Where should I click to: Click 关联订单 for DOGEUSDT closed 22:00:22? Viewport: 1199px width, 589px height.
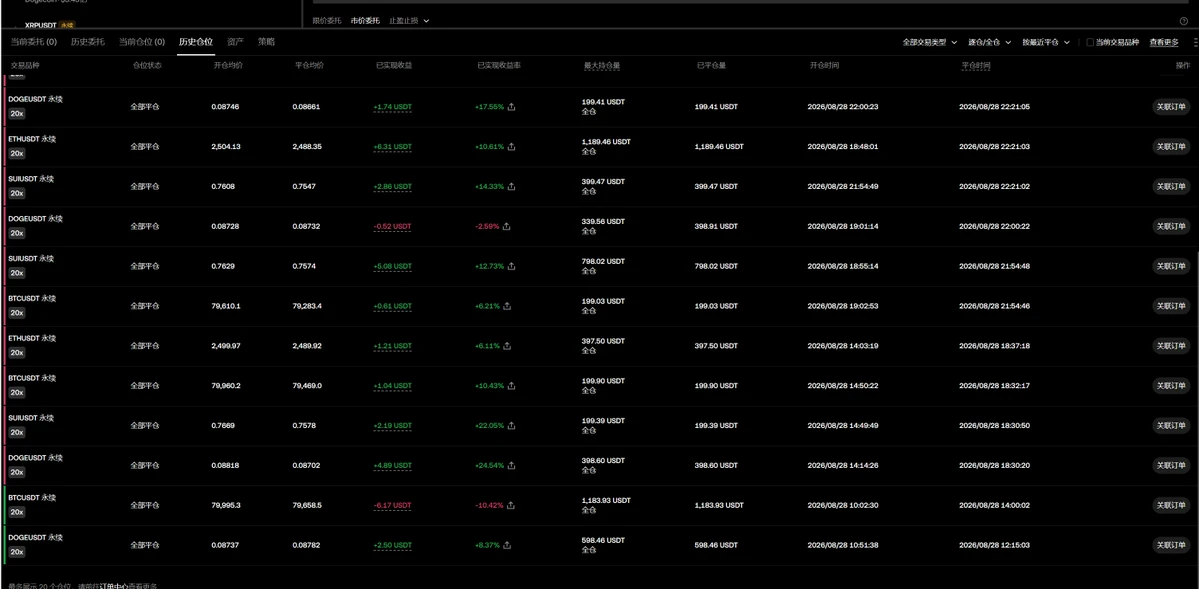coord(1171,226)
